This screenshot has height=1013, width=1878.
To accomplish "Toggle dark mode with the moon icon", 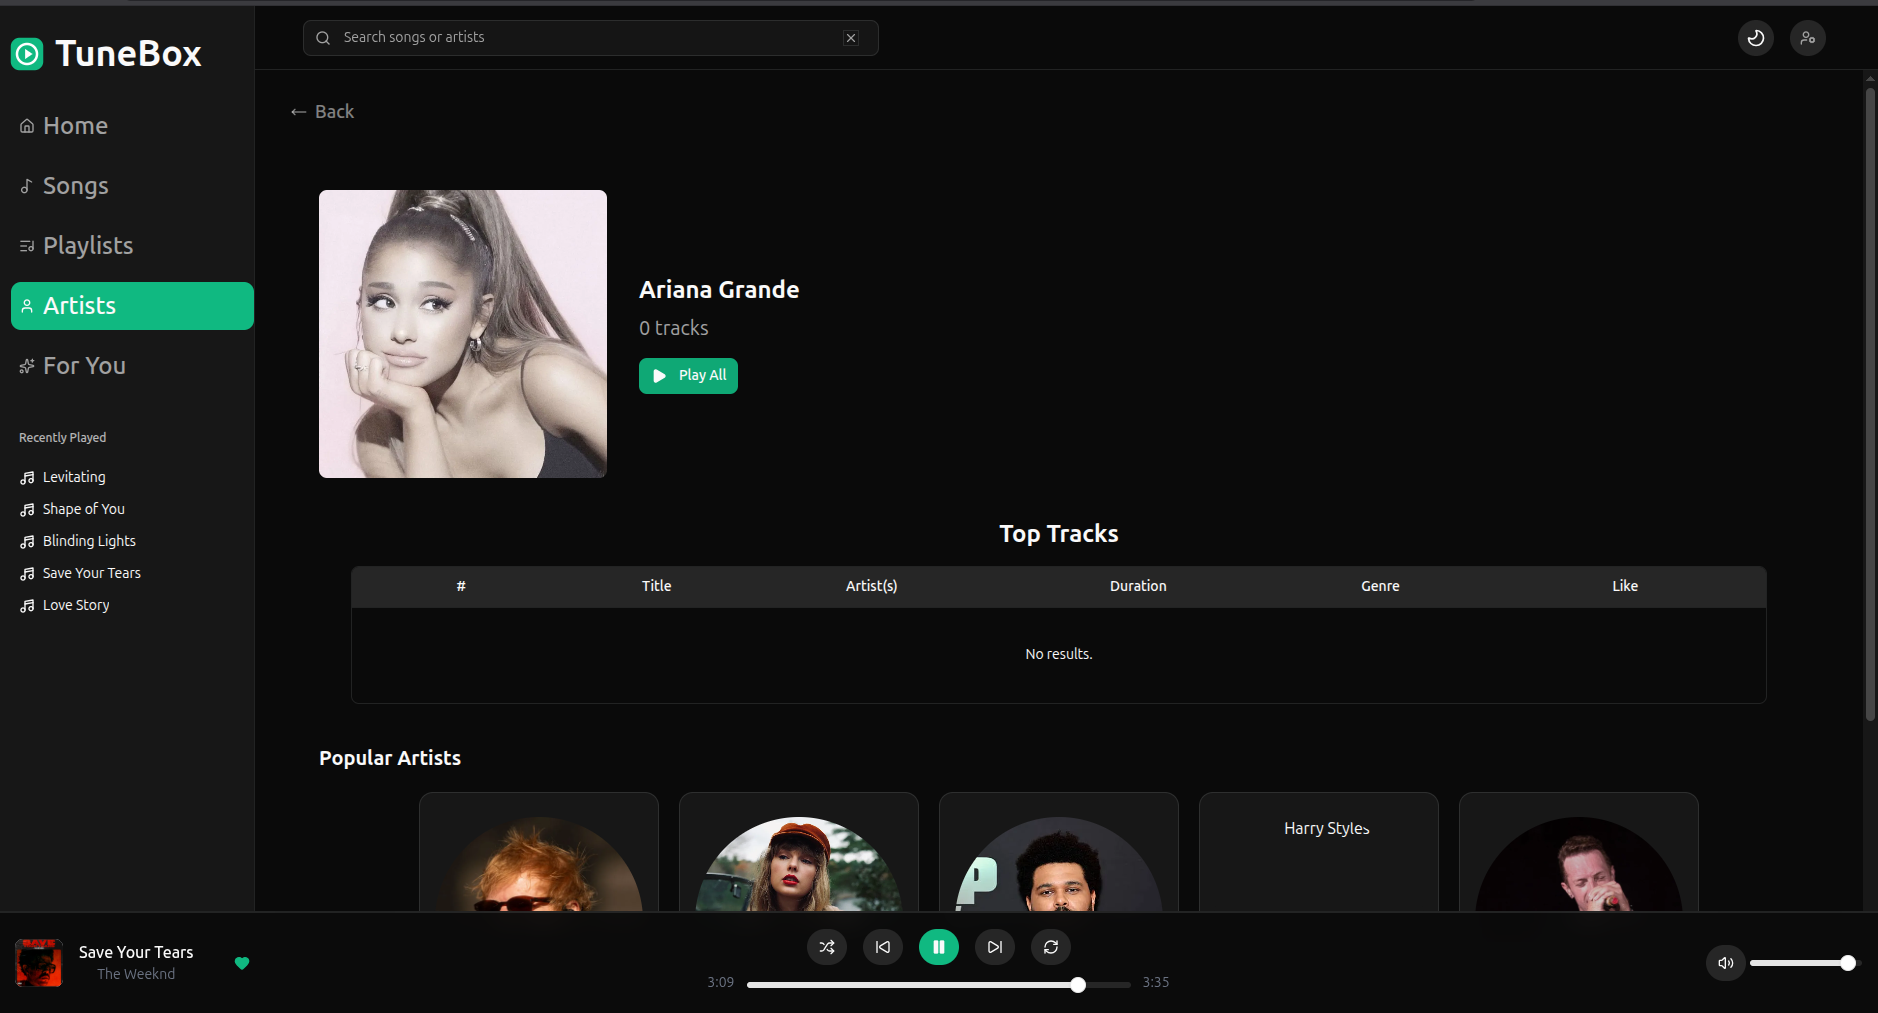I will click(1755, 37).
